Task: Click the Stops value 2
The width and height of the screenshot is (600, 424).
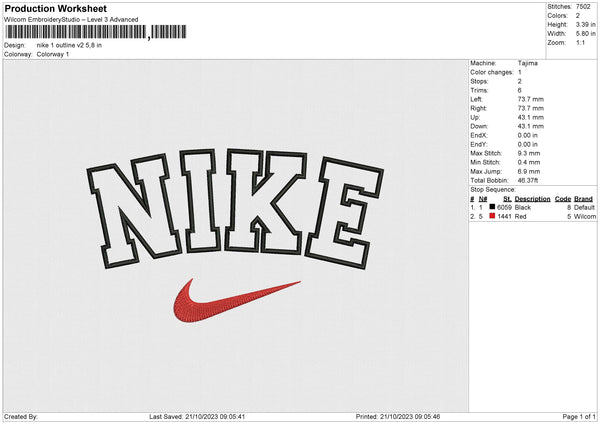Action: point(520,81)
